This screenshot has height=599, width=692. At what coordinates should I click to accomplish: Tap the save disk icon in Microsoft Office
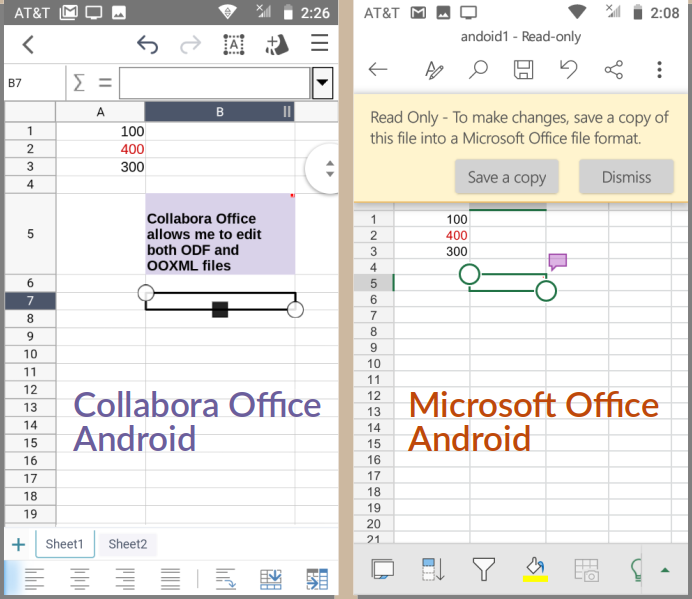pyautogui.click(x=523, y=70)
